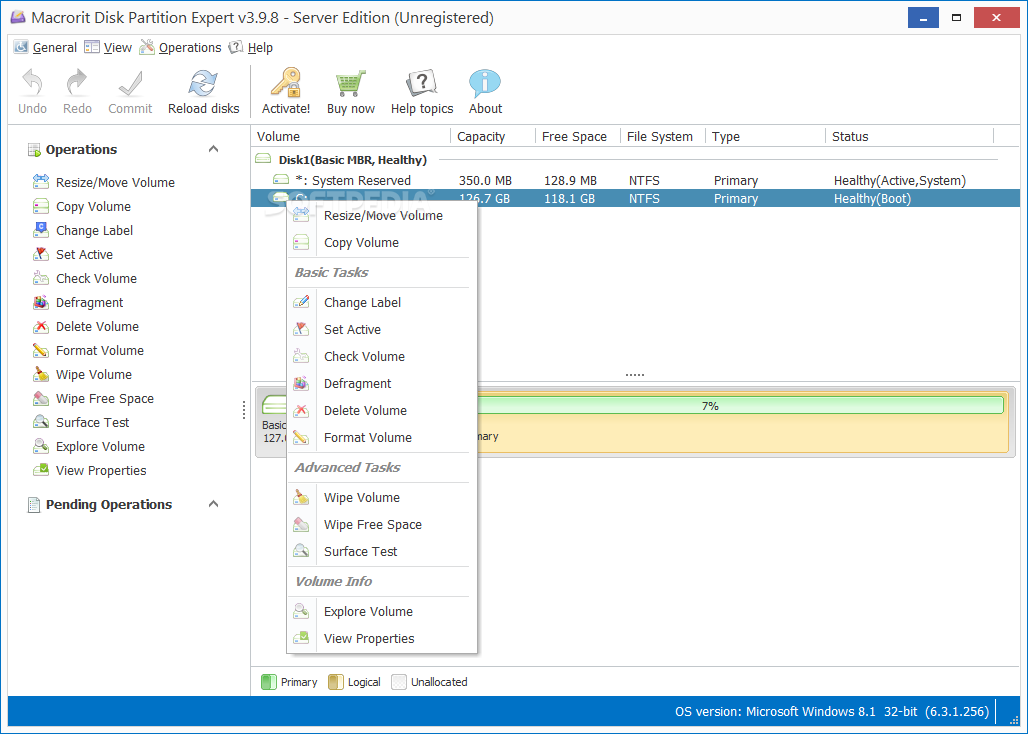Open the General menu
The width and height of the screenshot is (1028, 734).
[45, 47]
